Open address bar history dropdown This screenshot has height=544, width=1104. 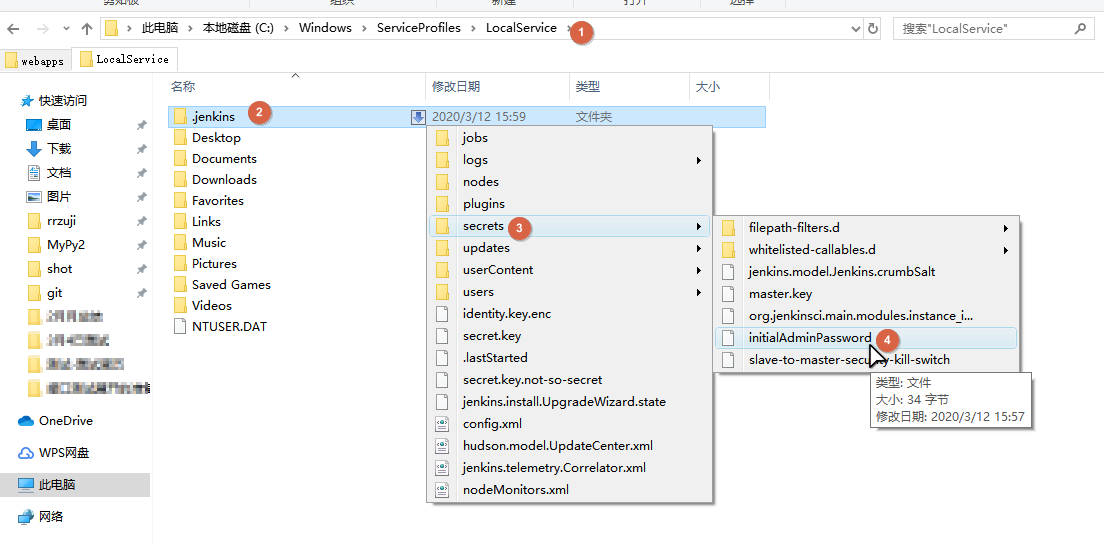[856, 29]
